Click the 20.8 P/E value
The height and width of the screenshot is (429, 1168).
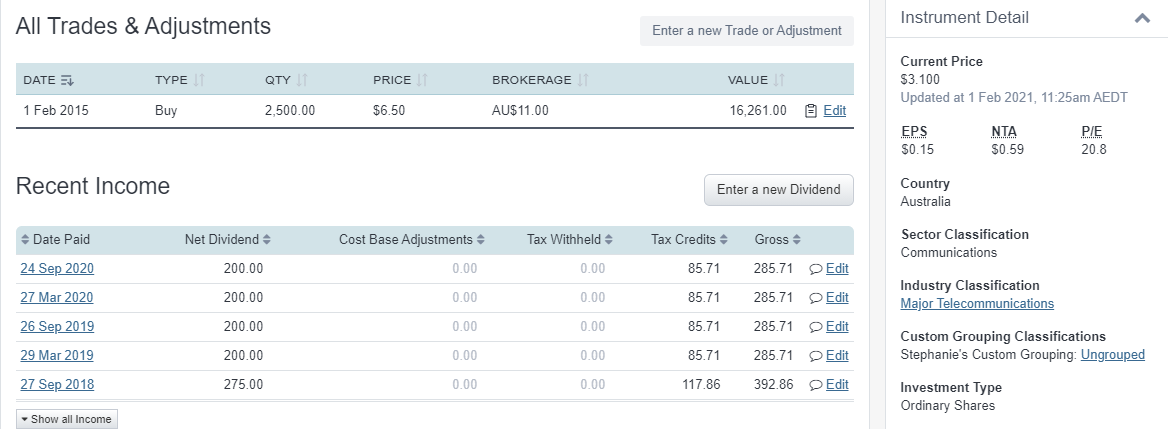1094,150
